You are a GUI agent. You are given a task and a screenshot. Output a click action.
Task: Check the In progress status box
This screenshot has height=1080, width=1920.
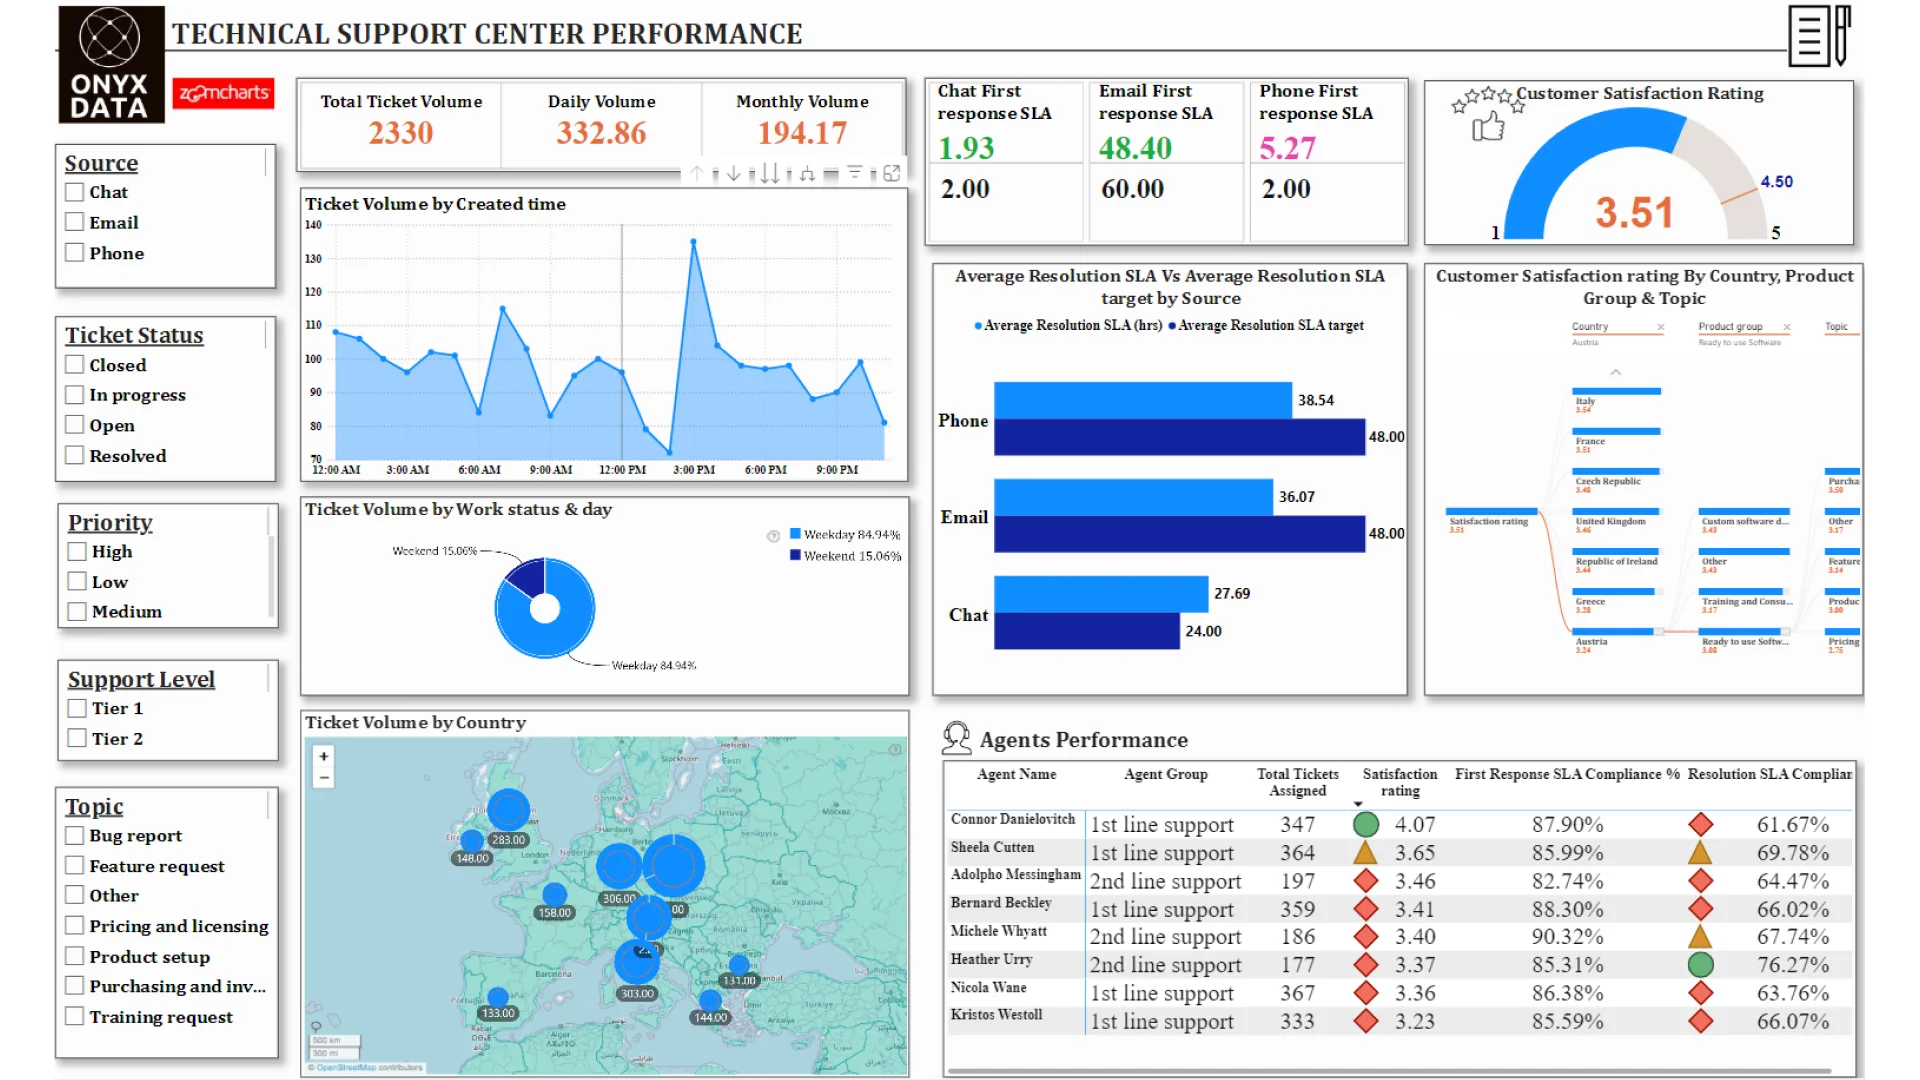75,395
